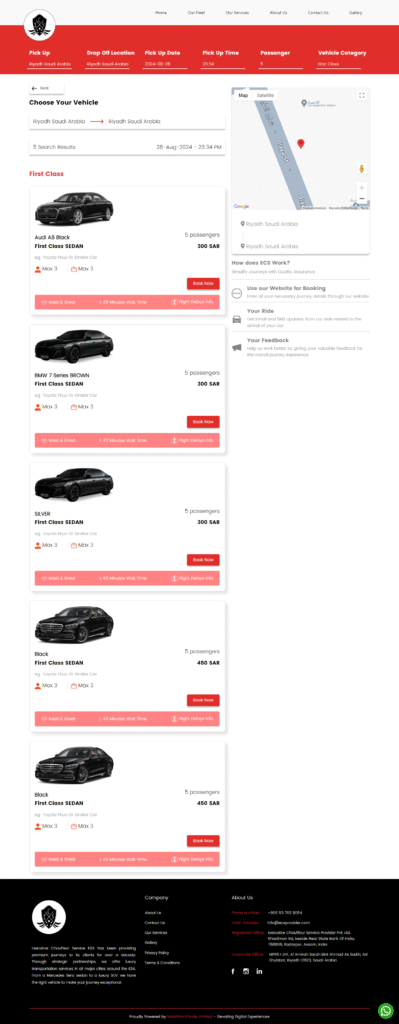Switch map to Satellite view
Viewport: 399px width, 1024px height.
pos(265,95)
